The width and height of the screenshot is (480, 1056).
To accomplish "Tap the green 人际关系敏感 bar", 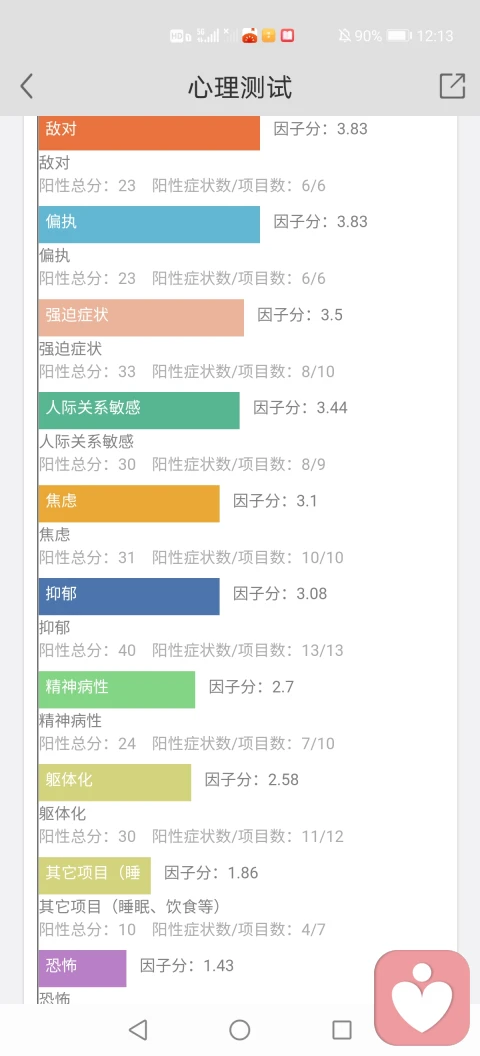I will tap(139, 410).
